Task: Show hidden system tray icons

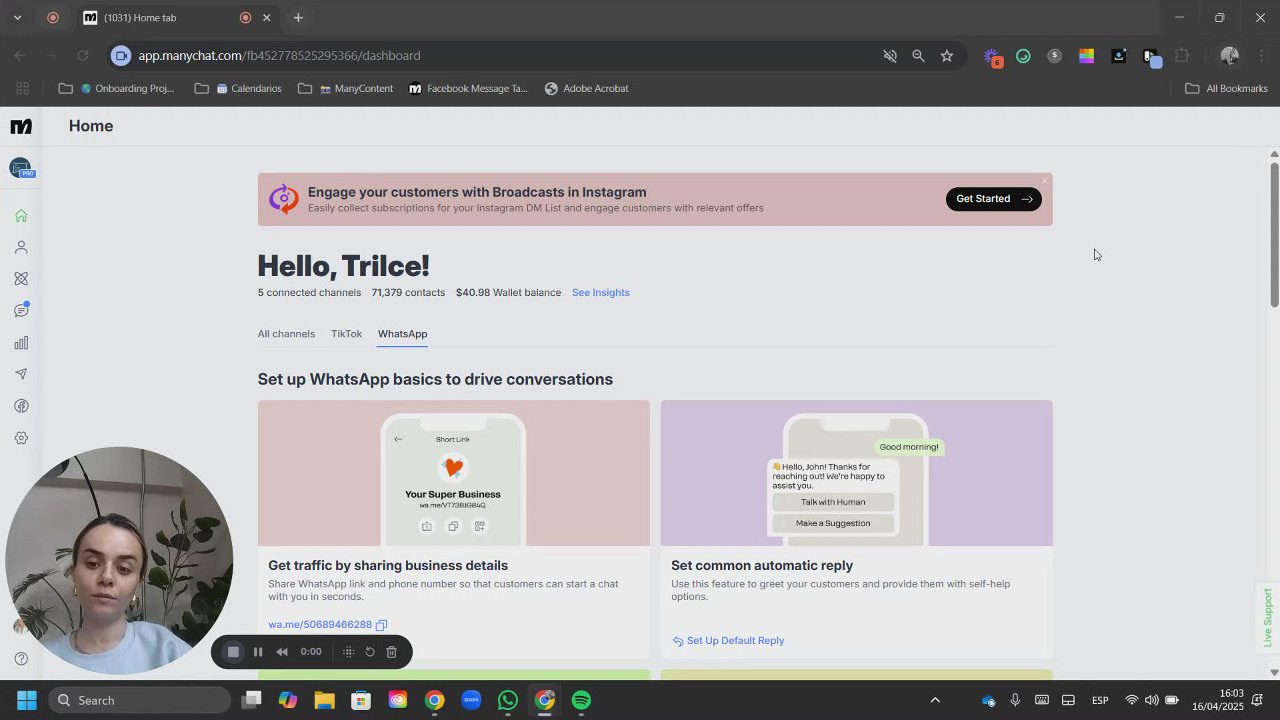Action: pos(935,700)
